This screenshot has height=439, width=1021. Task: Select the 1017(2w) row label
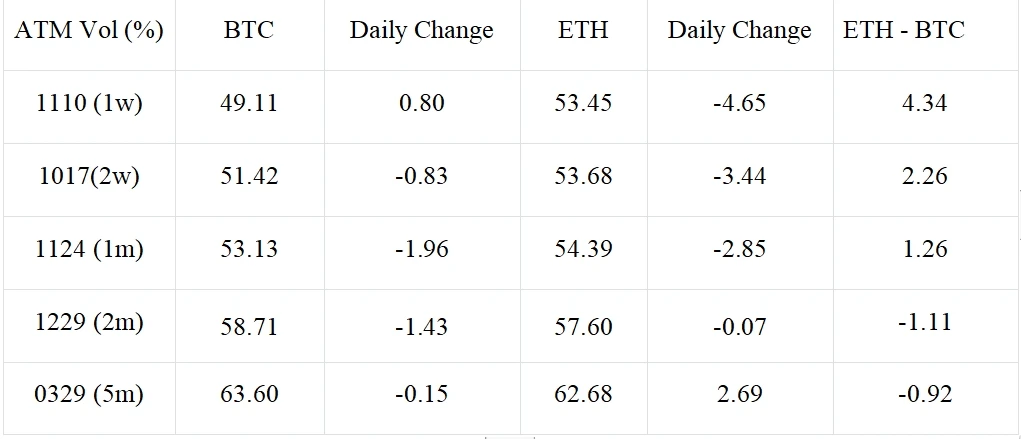88,176
